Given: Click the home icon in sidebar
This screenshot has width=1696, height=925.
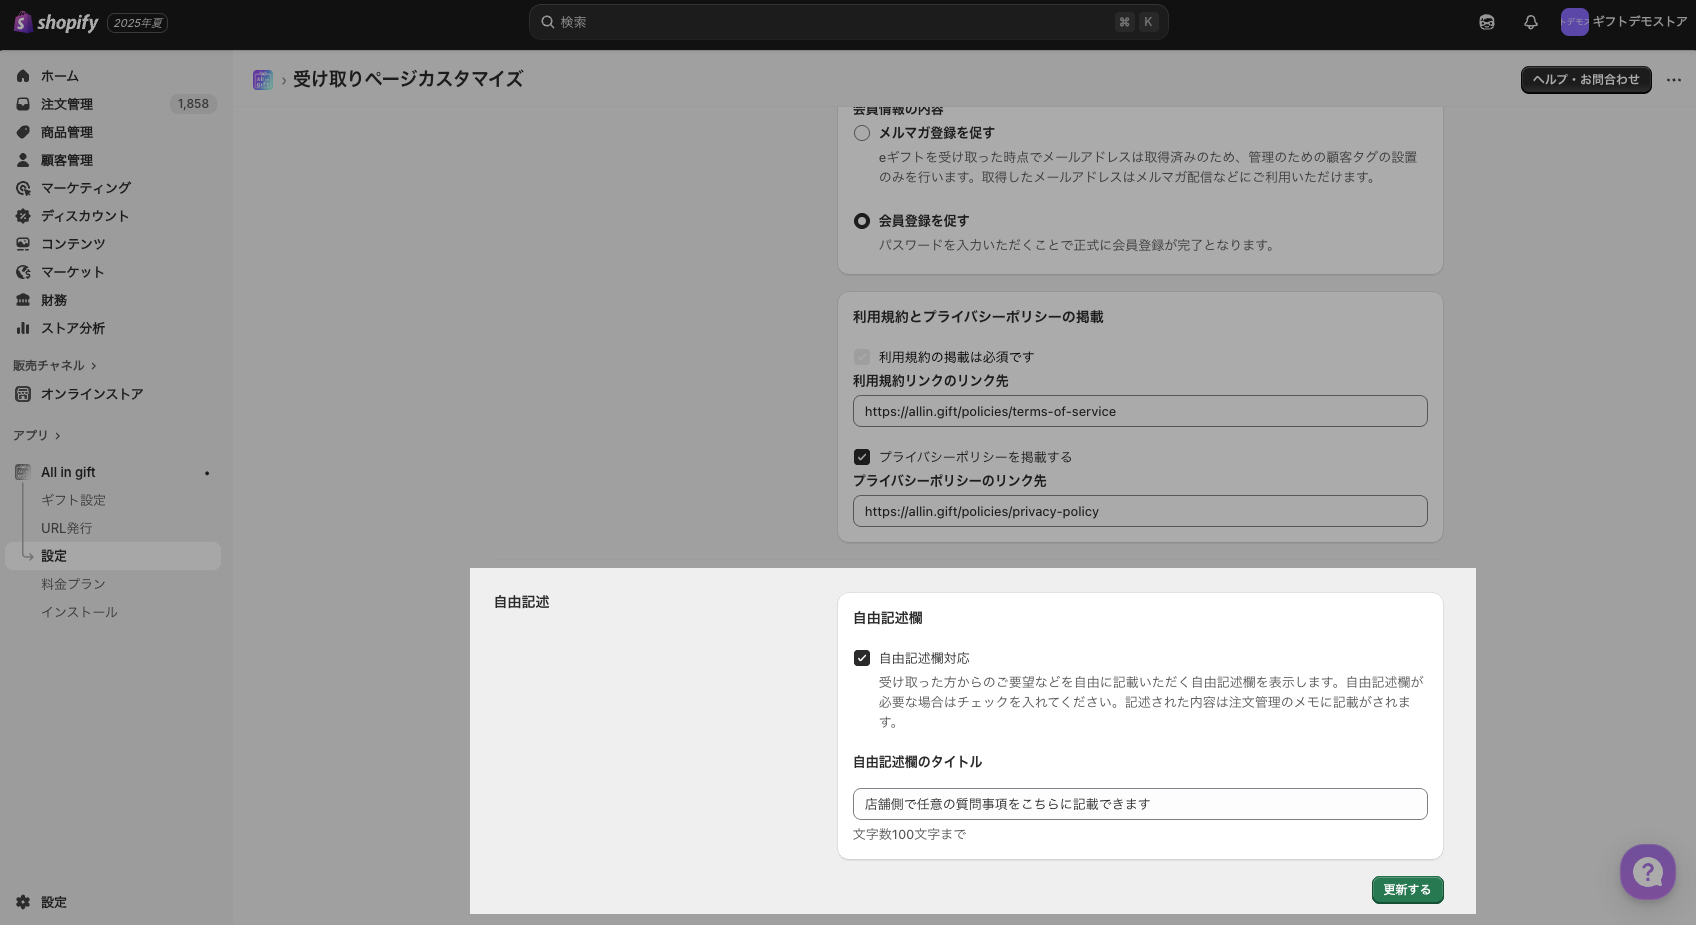Looking at the screenshot, I should coord(23,76).
